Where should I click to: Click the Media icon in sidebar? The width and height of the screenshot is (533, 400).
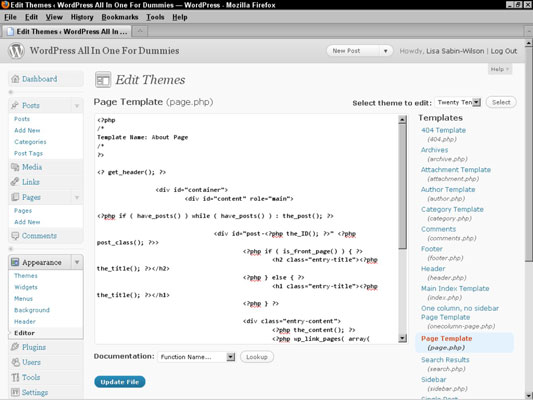pyautogui.click(x=15, y=167)
